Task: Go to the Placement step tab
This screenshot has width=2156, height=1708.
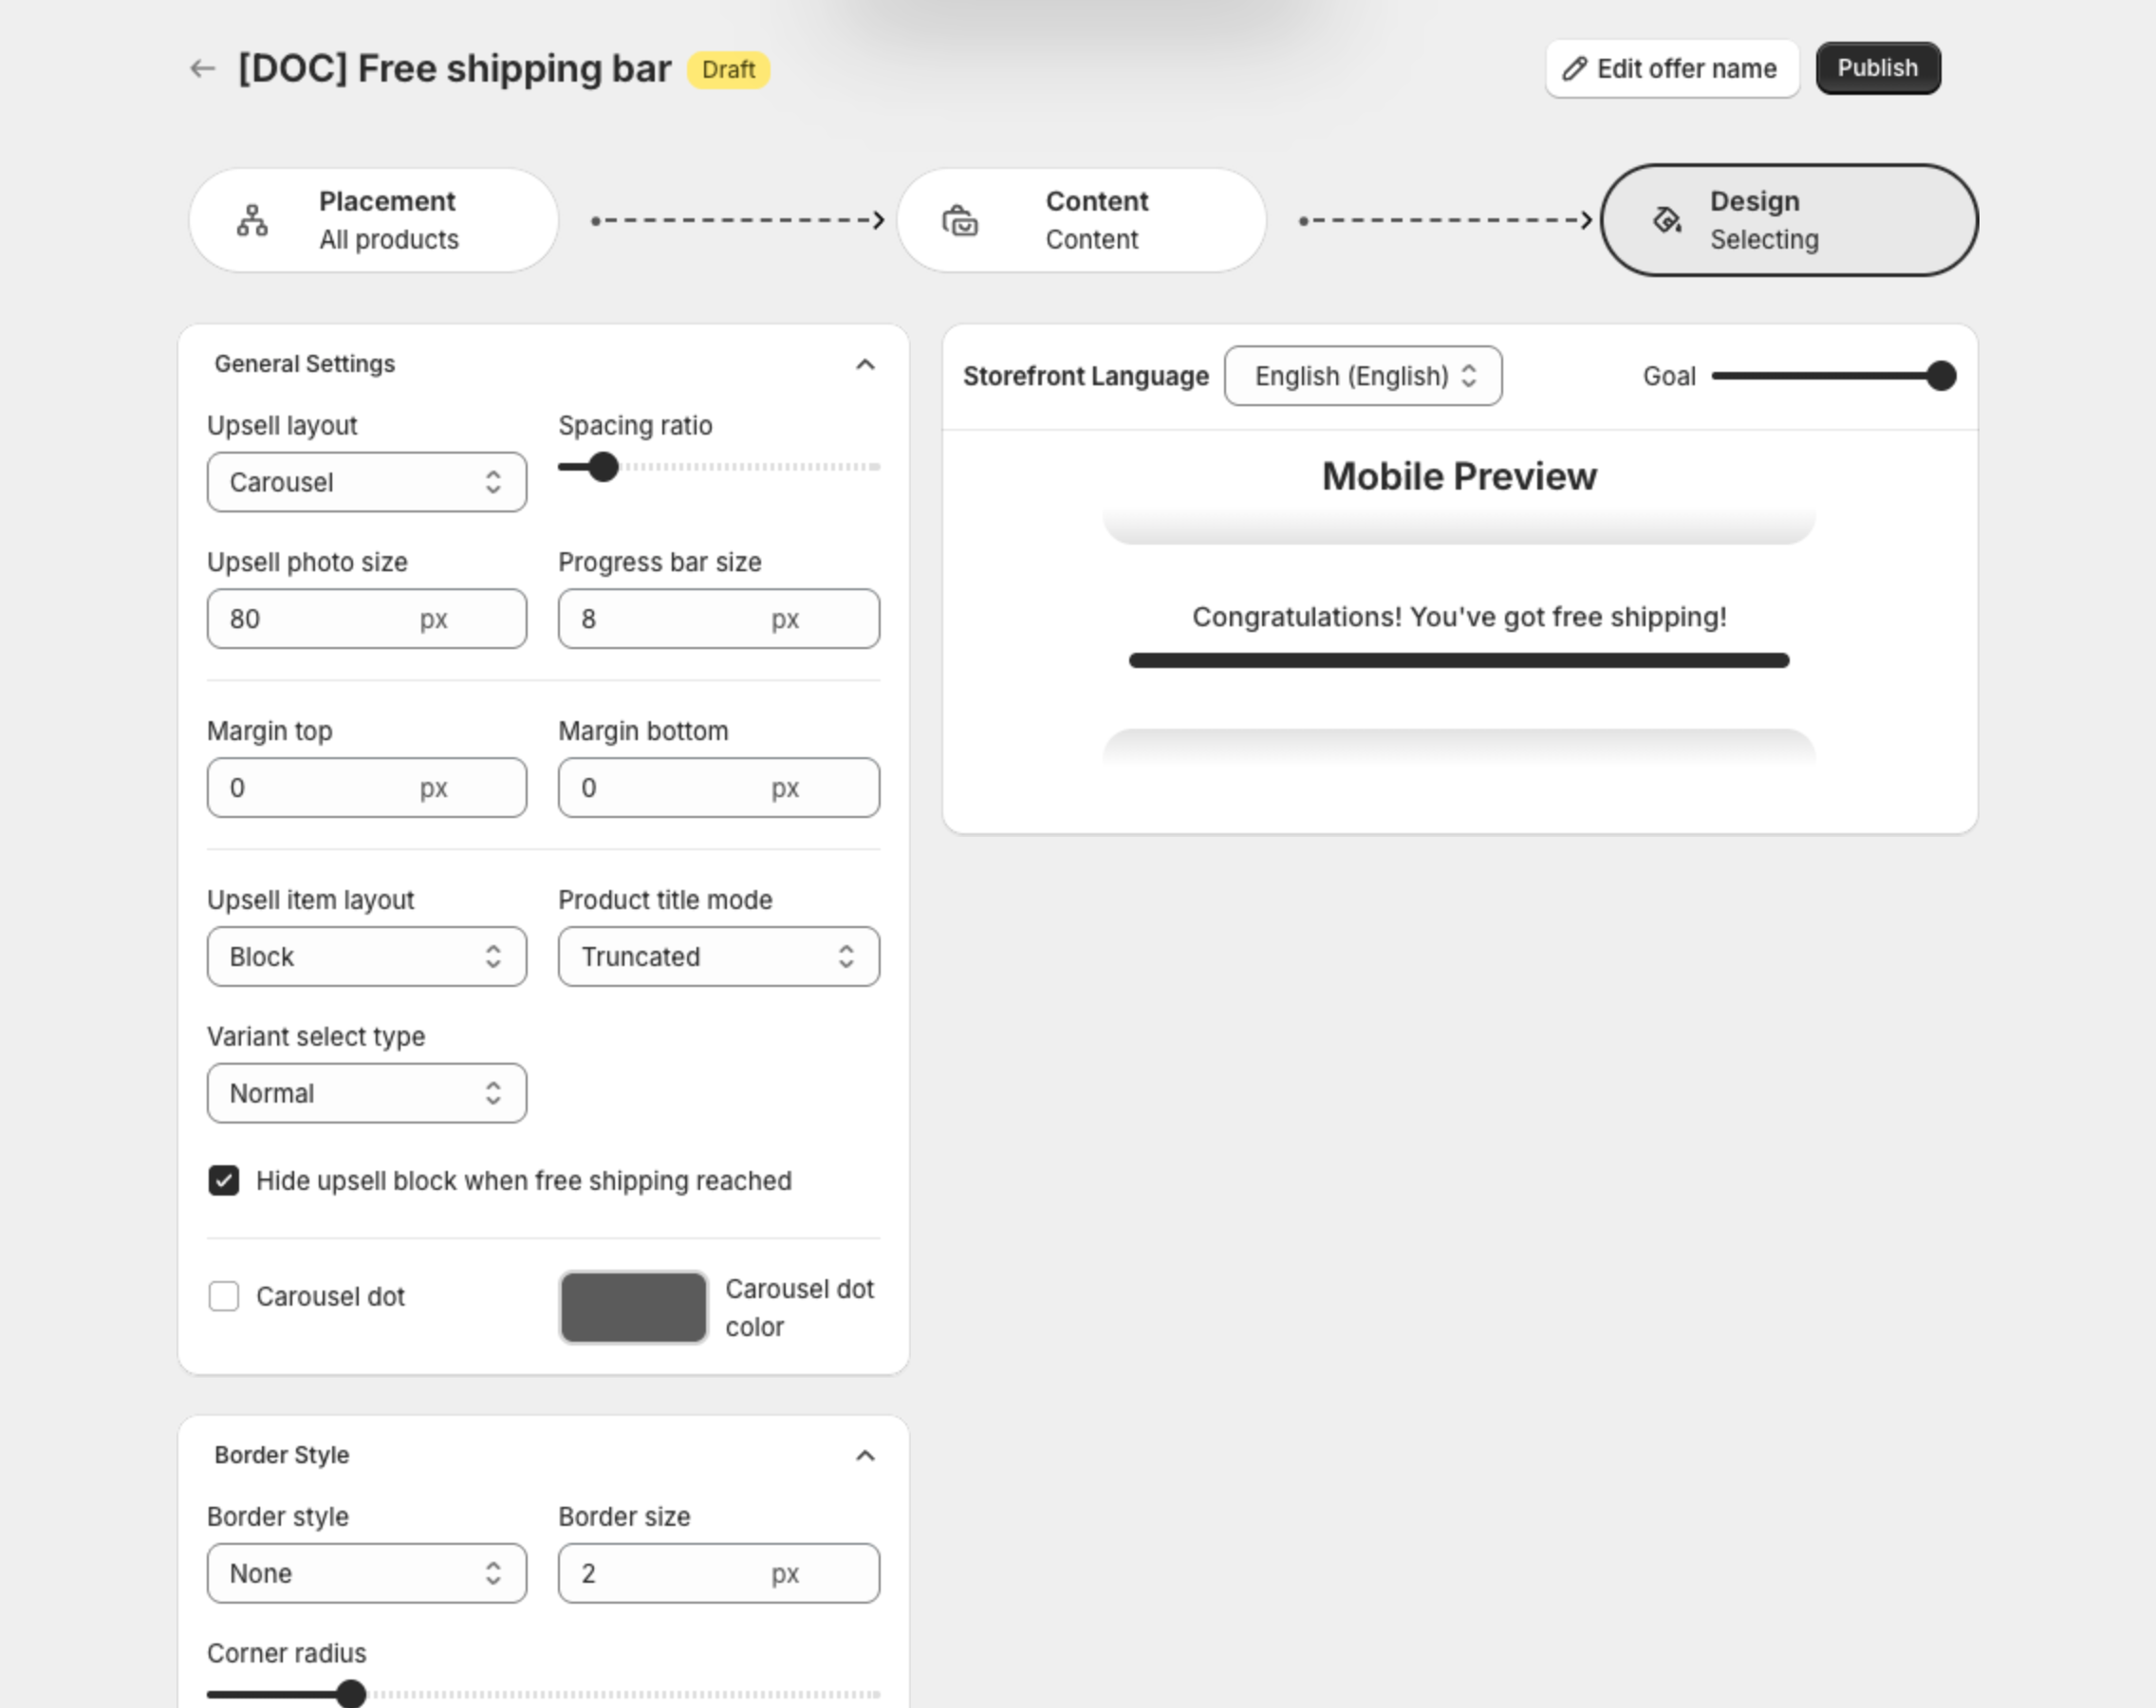Action: pos(373,220)
